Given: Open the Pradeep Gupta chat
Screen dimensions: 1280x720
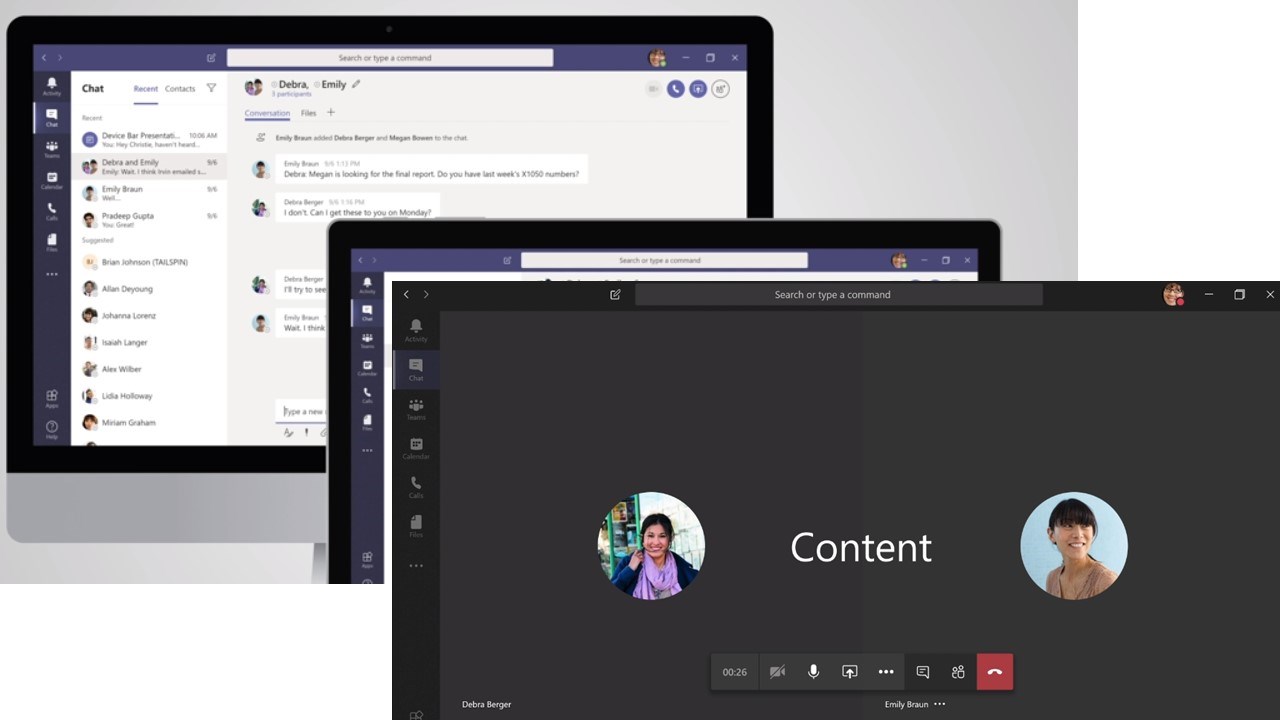Looking at the screenshot, I should (149, 220).
